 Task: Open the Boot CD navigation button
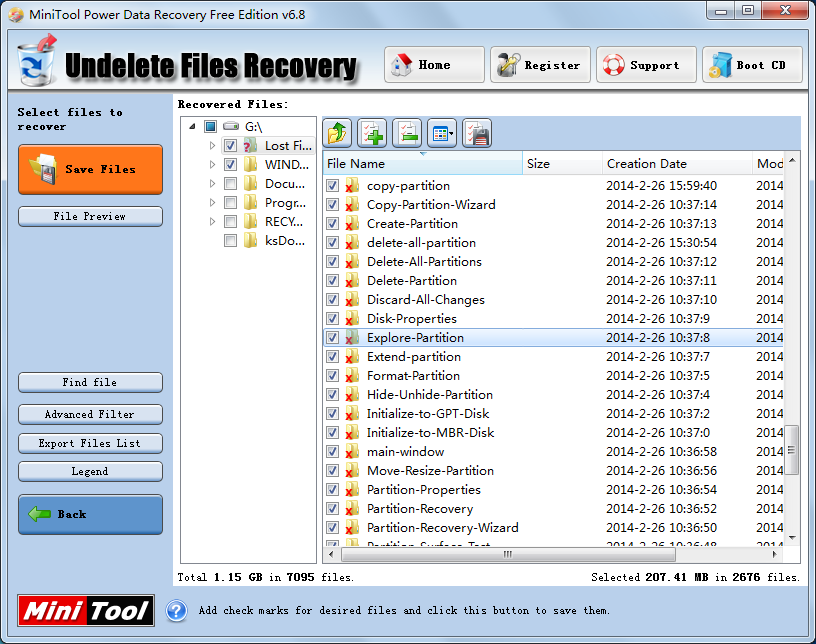752,65
